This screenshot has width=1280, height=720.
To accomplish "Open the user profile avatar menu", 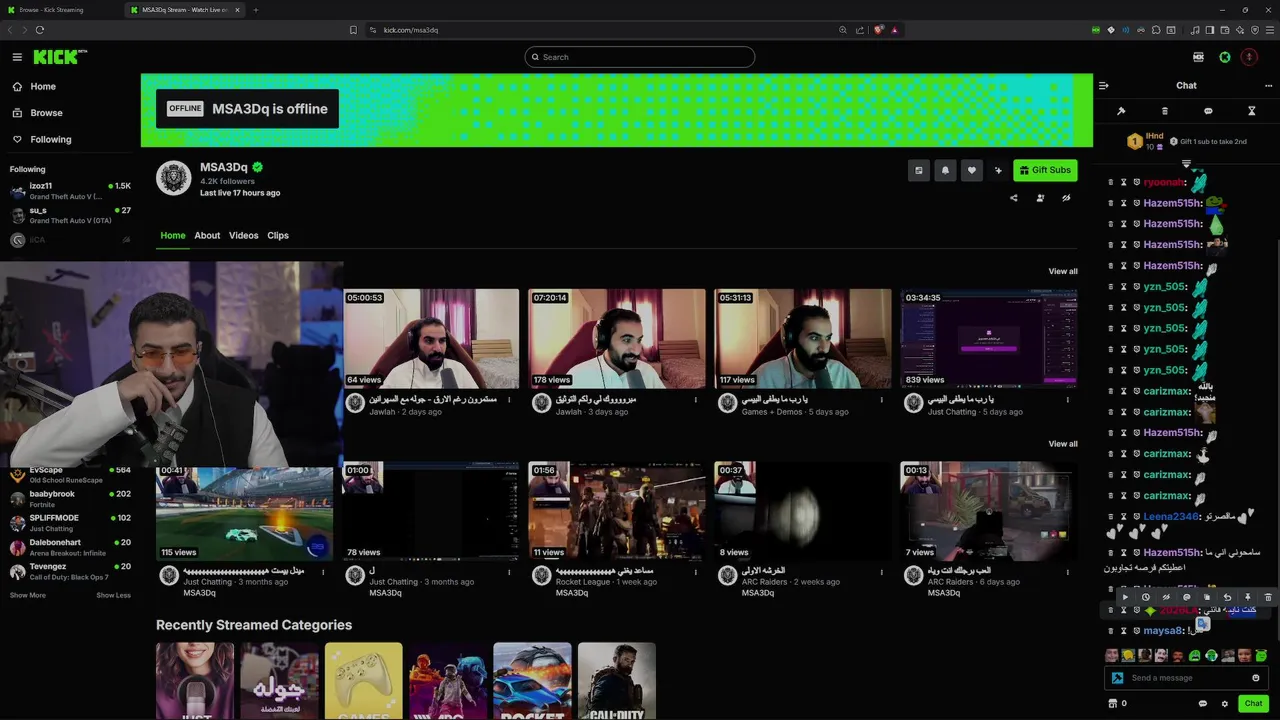I will point(1249,57).
